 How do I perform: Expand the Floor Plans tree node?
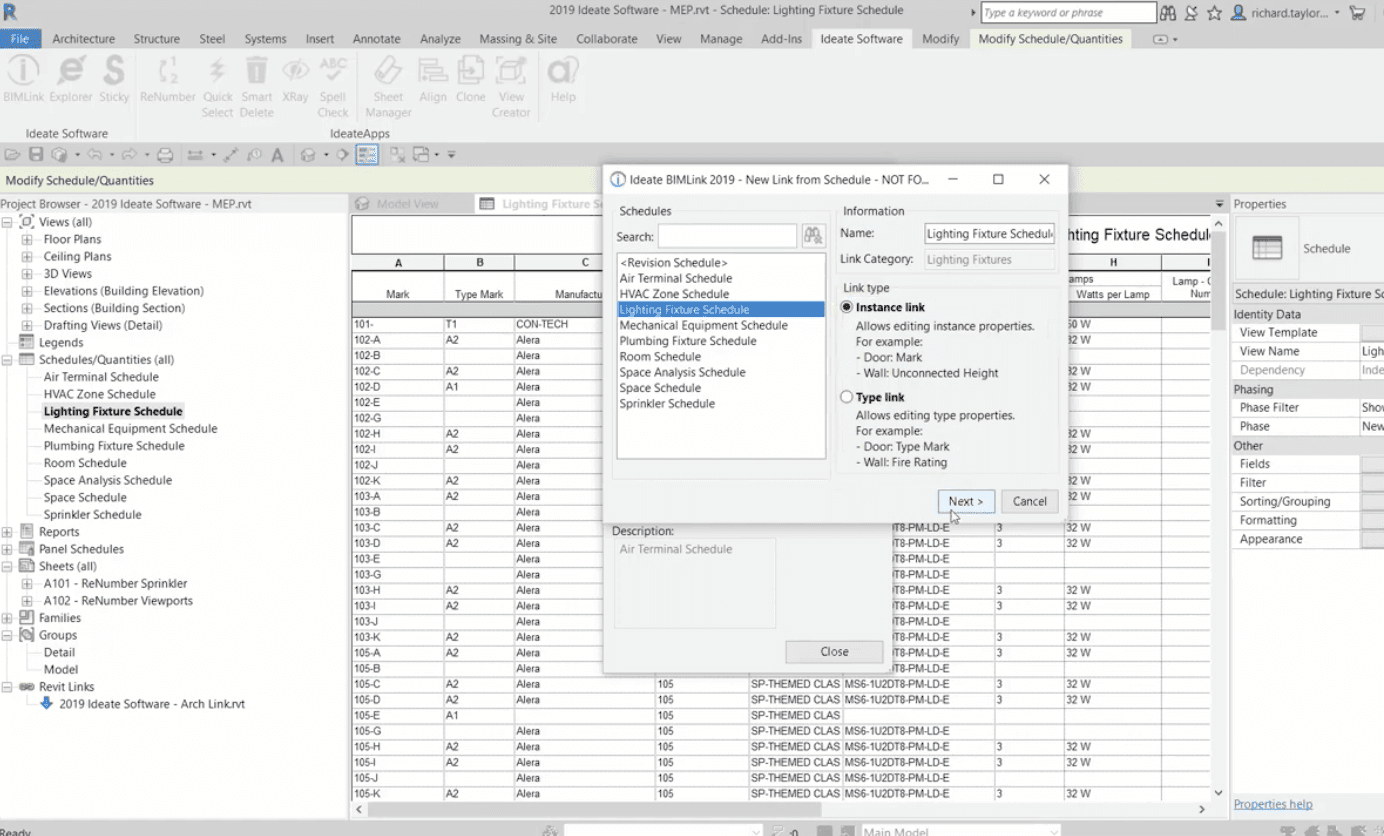pyautogui.click(x=27, y=240)
